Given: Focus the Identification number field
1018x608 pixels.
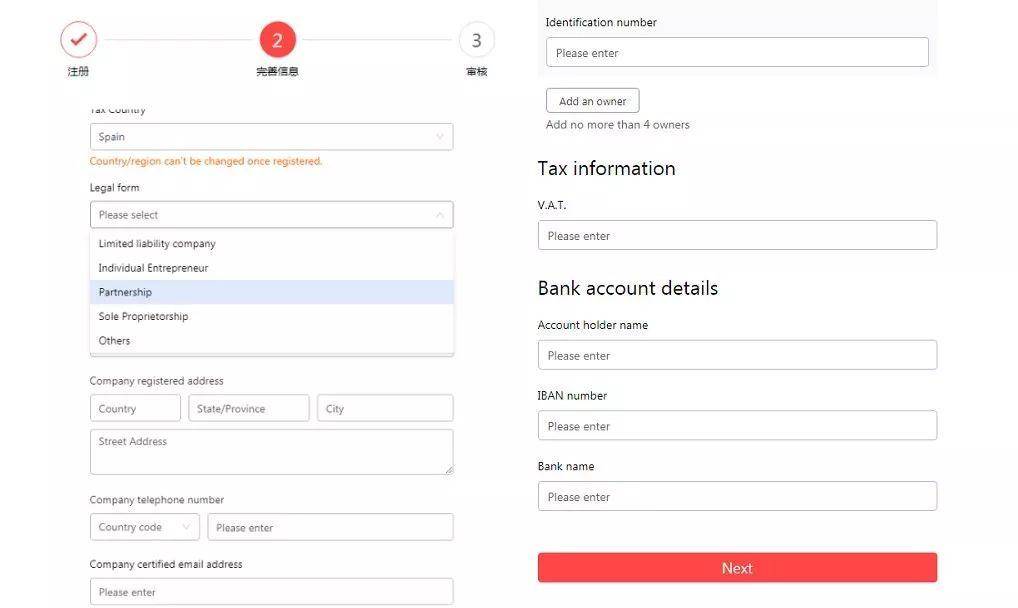Looking at the screenshot, I should coord(737,53).
